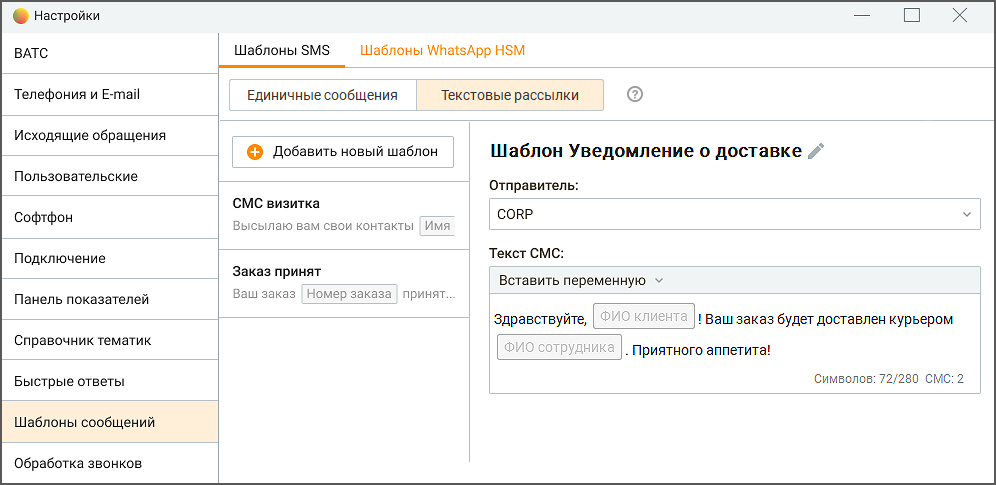The width and height of the screenshot is (996, 485).
Task: Open Справочник тематик section
Action: [109, 341]
